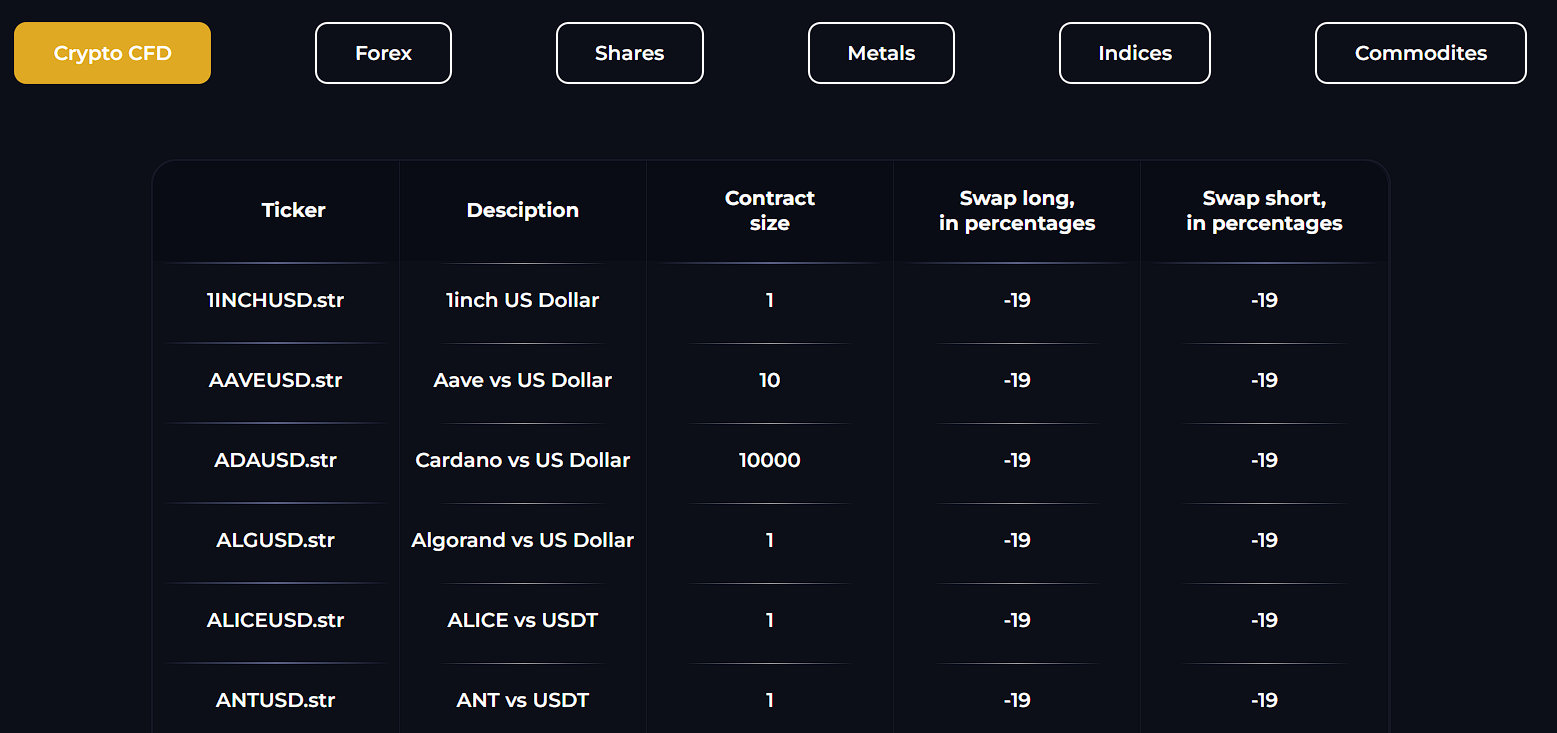Open the Indices tab
The image size is (1557, 733).
tap(1135, 53)
